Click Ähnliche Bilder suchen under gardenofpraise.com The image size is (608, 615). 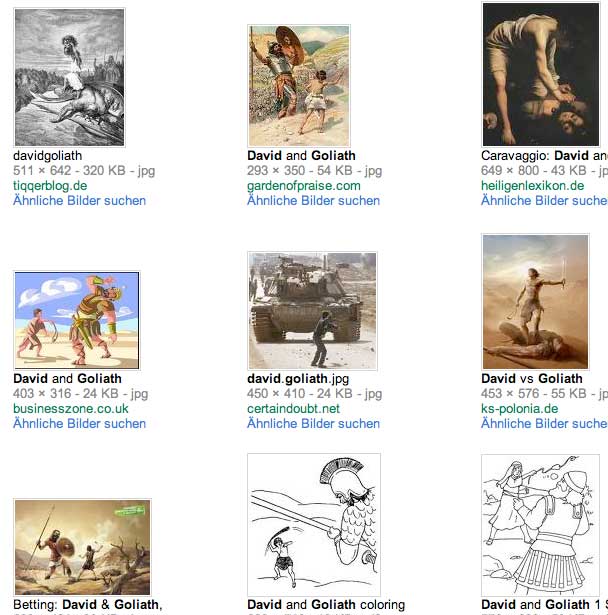coord(313,200)
